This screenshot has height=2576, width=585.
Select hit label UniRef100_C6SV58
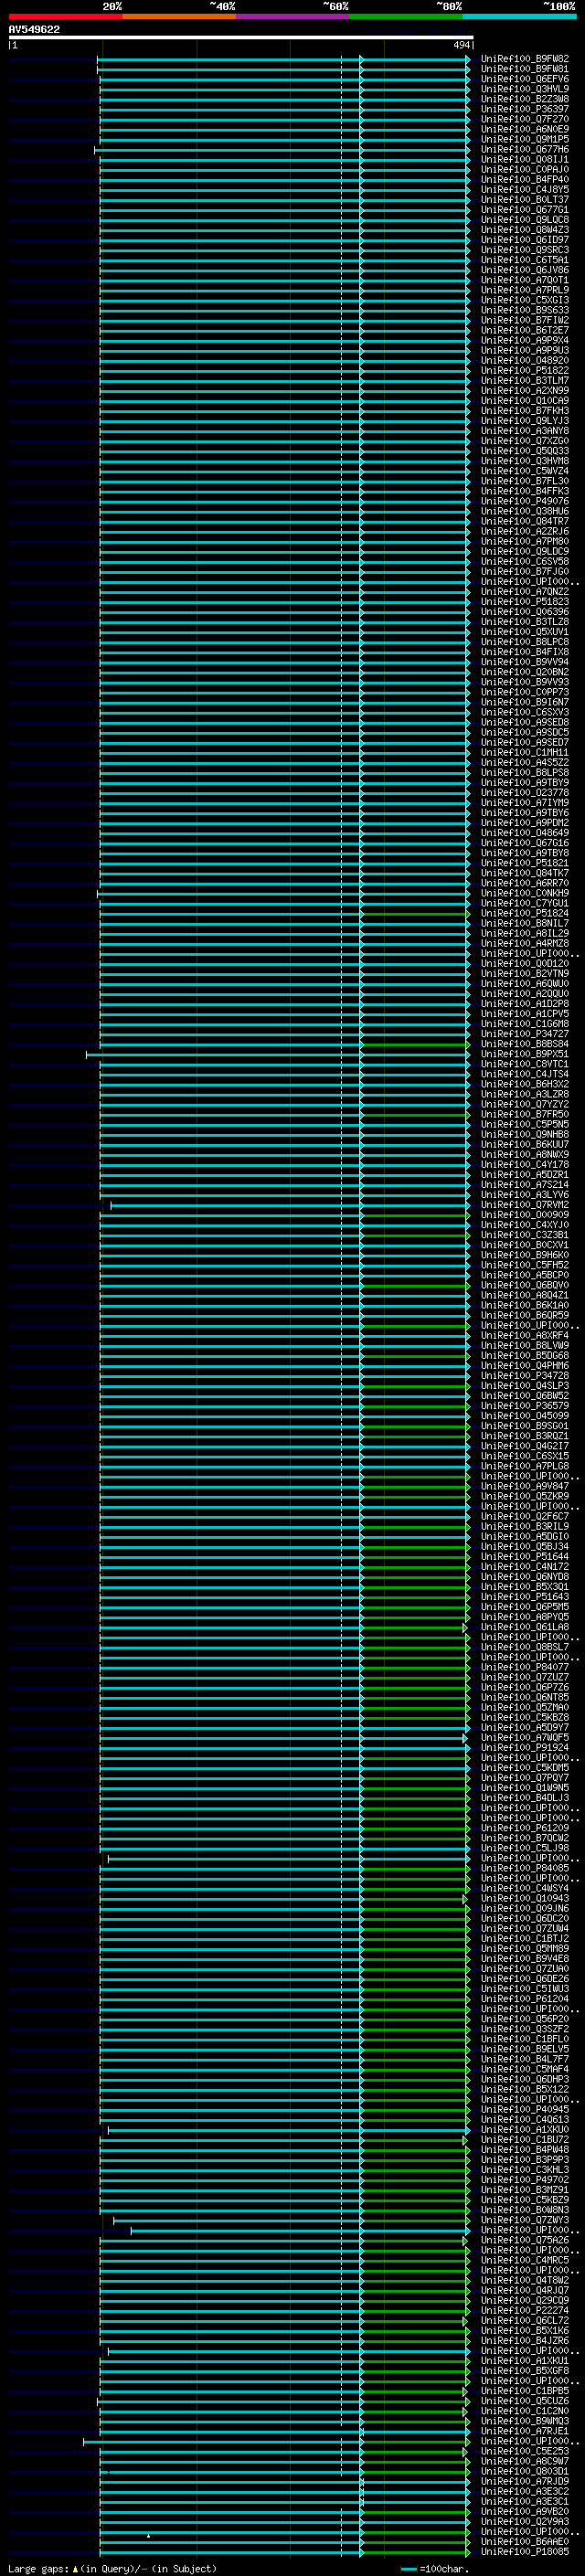coord(524,561)
